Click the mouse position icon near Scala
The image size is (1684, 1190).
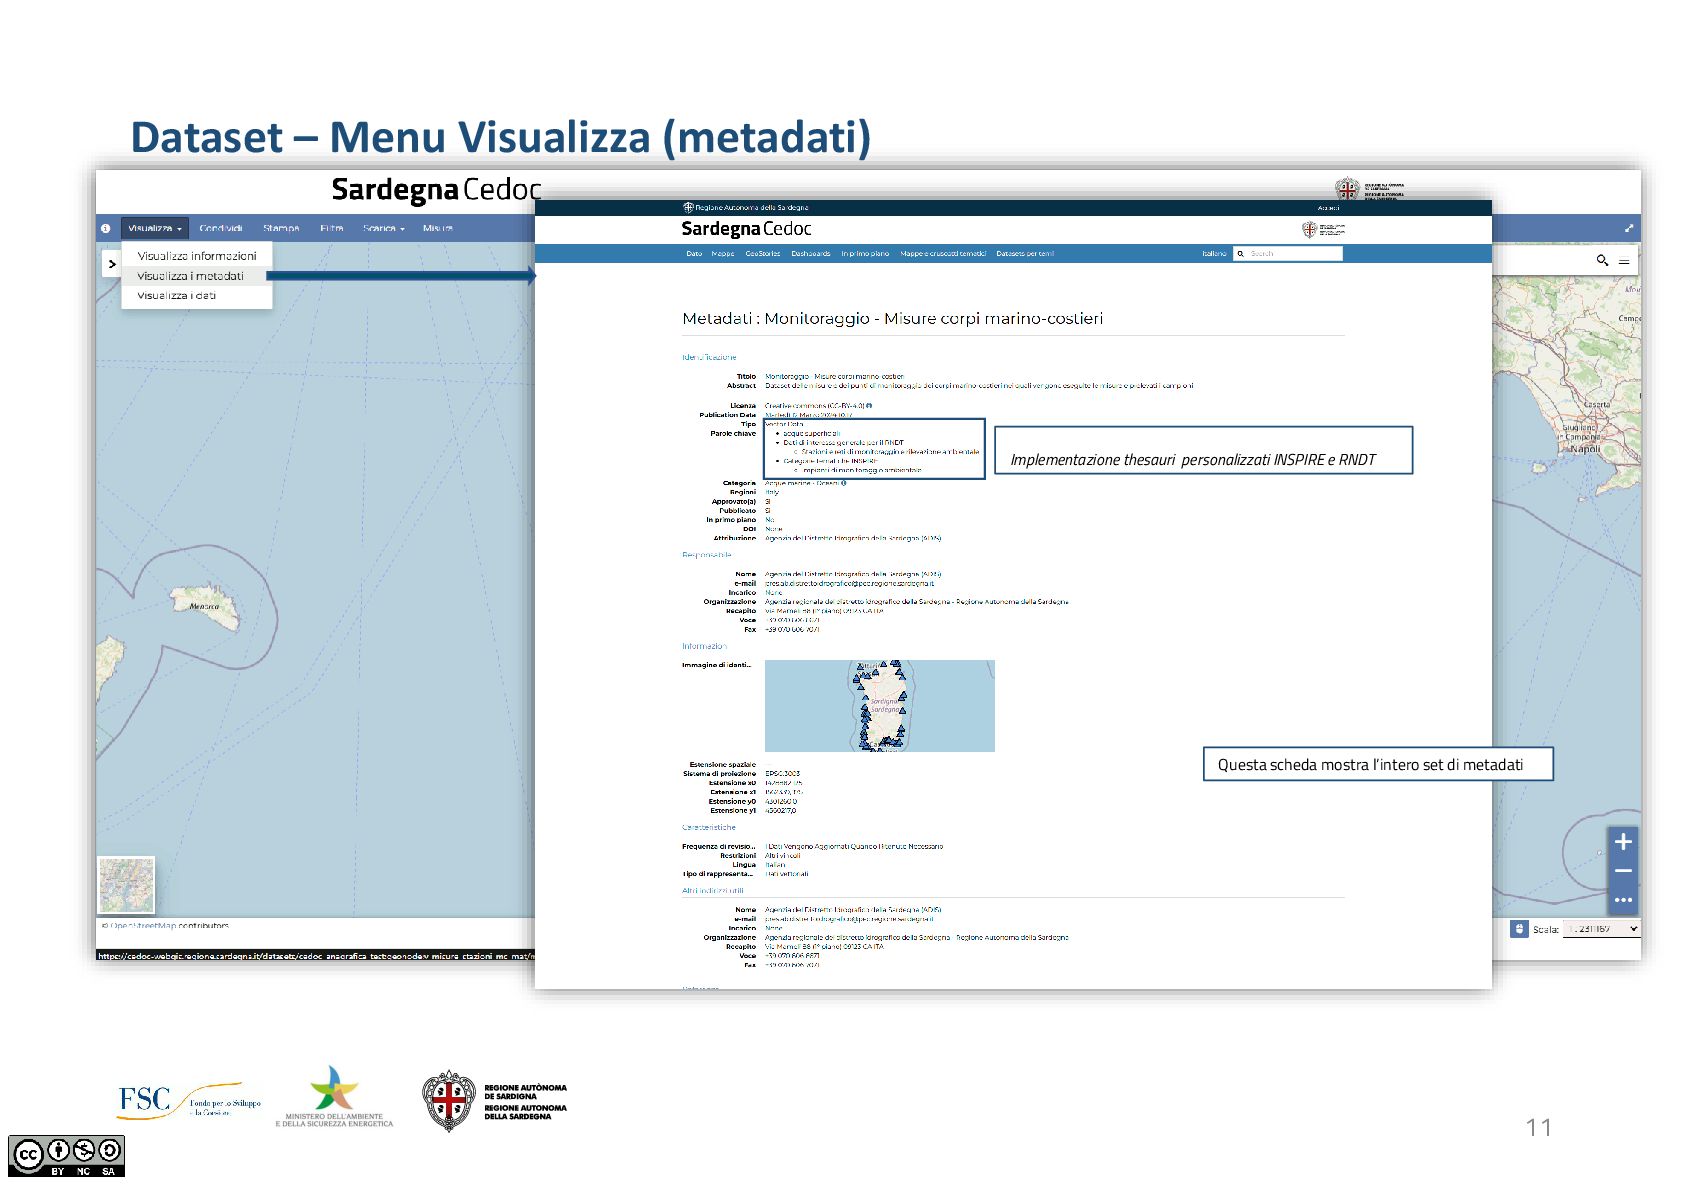tap(1519, 929)
